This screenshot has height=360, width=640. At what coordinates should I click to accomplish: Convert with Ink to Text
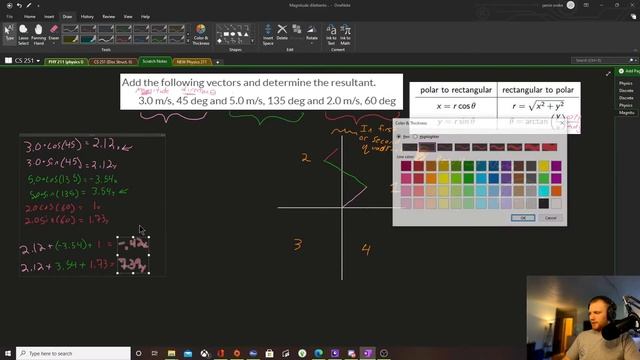331,35
